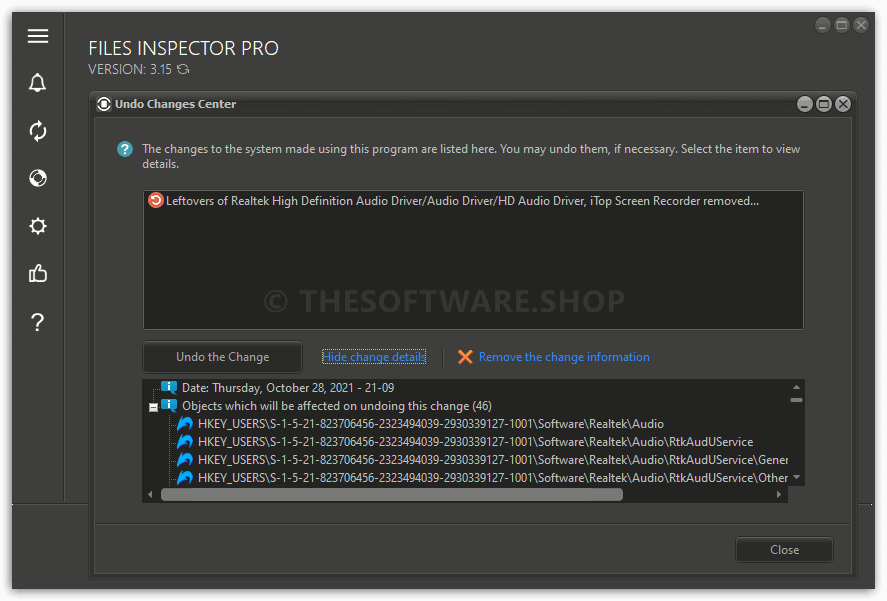The image size is (887, 601).
Task: Click the registry icon of Realtek\Audio key
Action: click(185, 423)
